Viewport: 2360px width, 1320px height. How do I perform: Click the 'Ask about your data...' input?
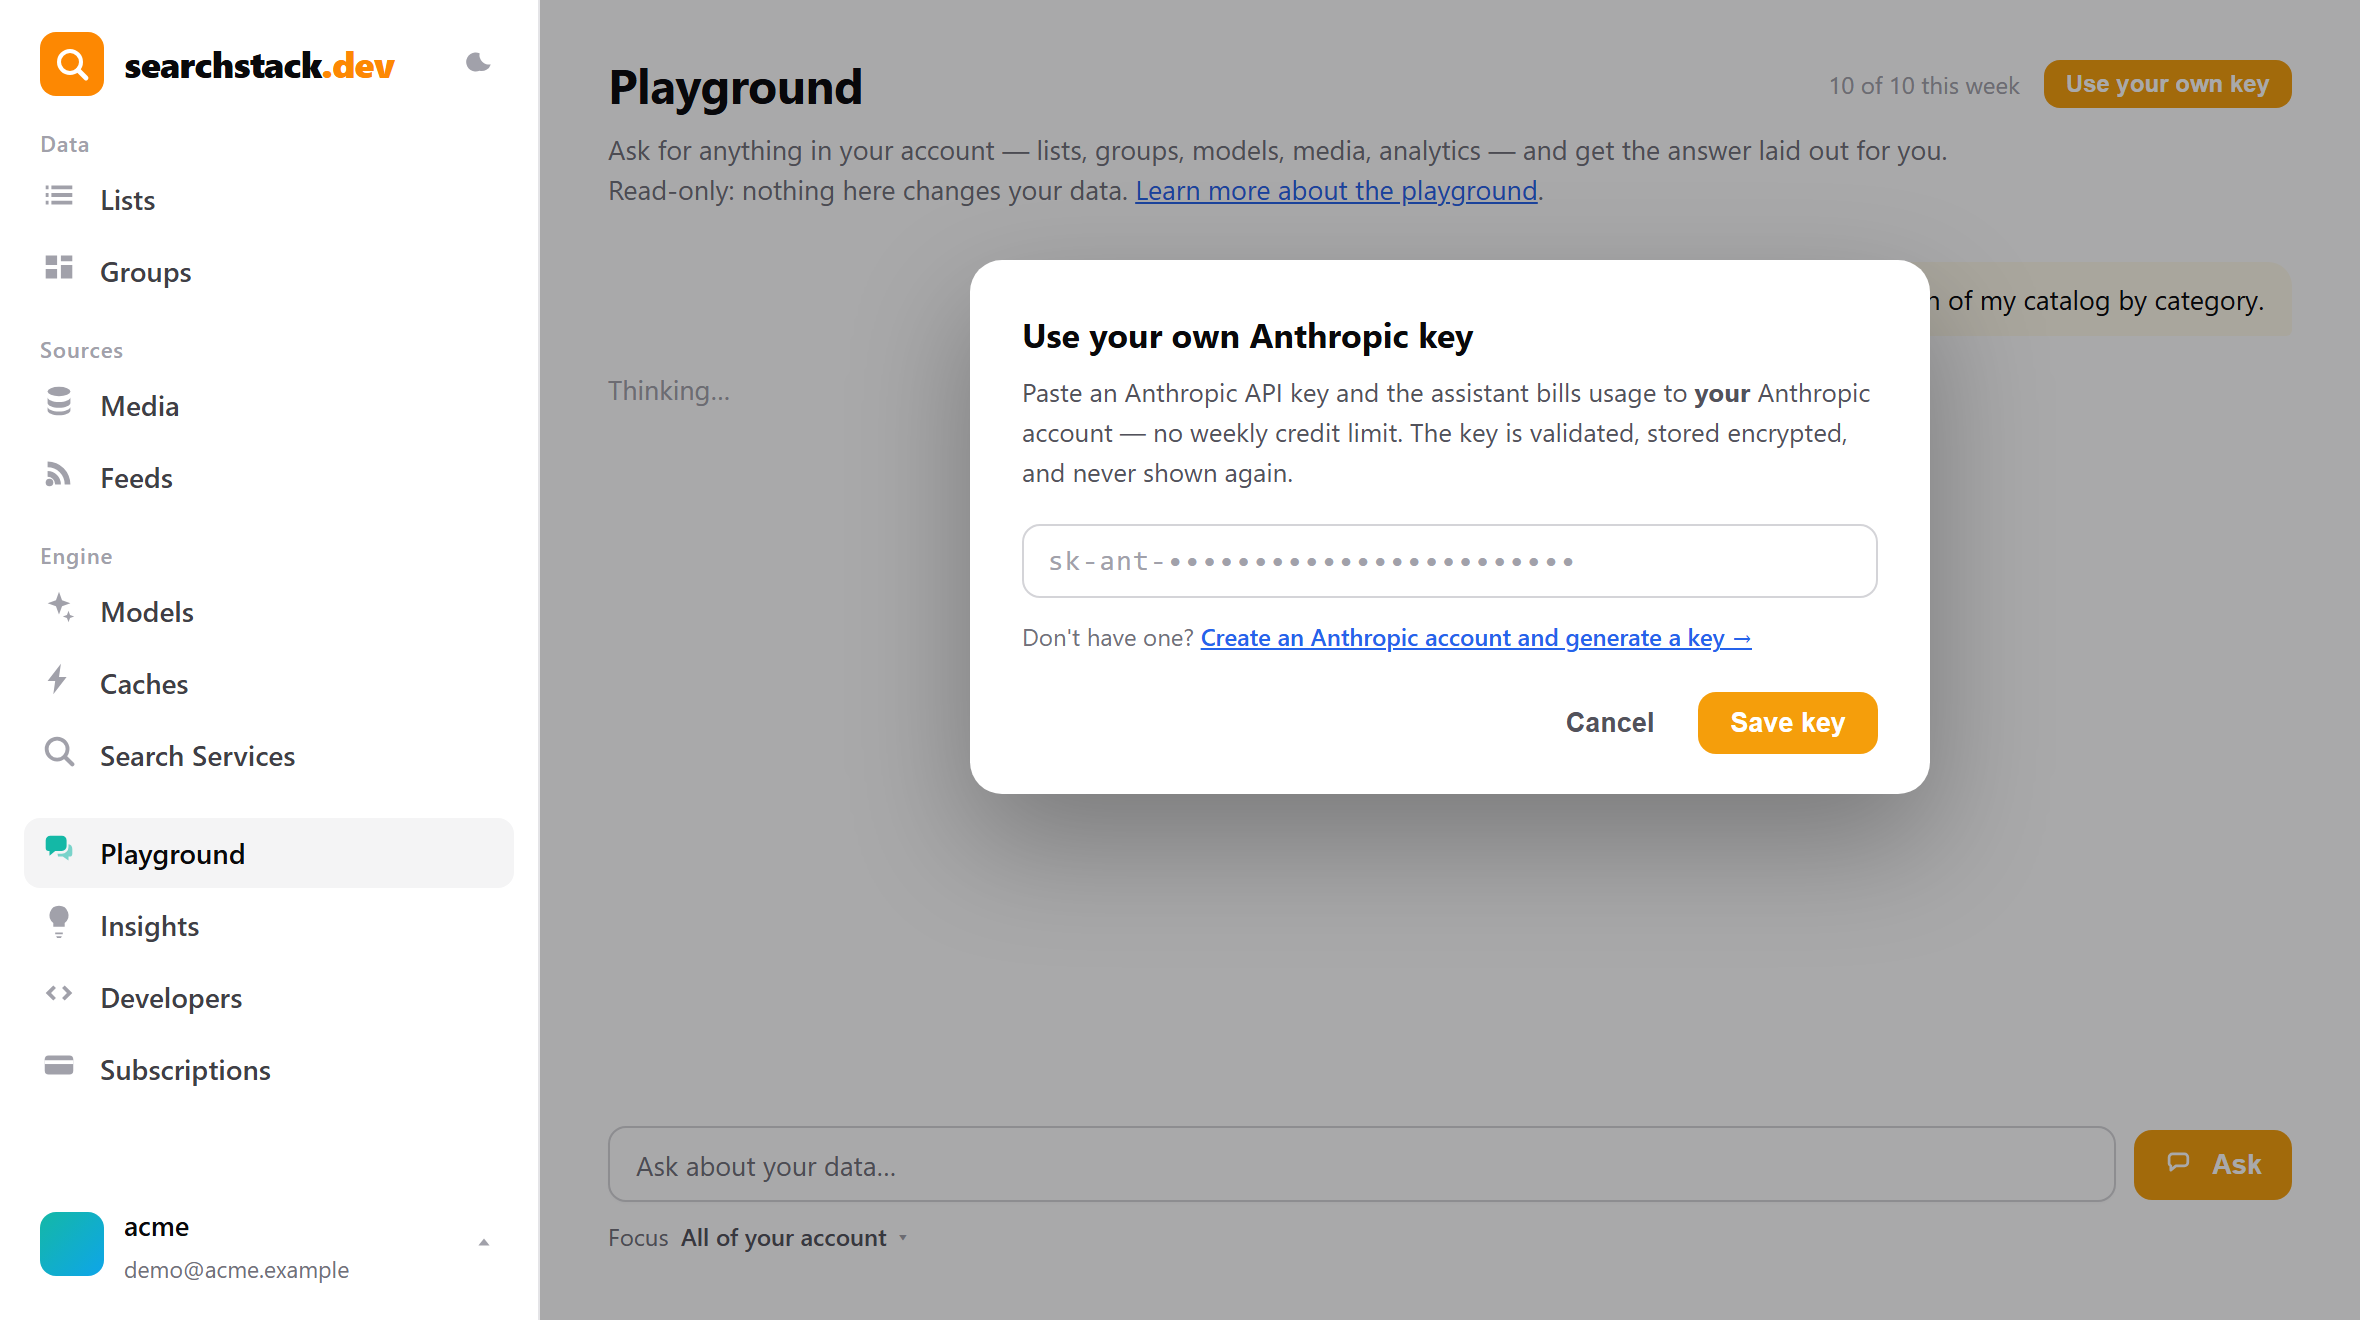tap(1361, 1165)
